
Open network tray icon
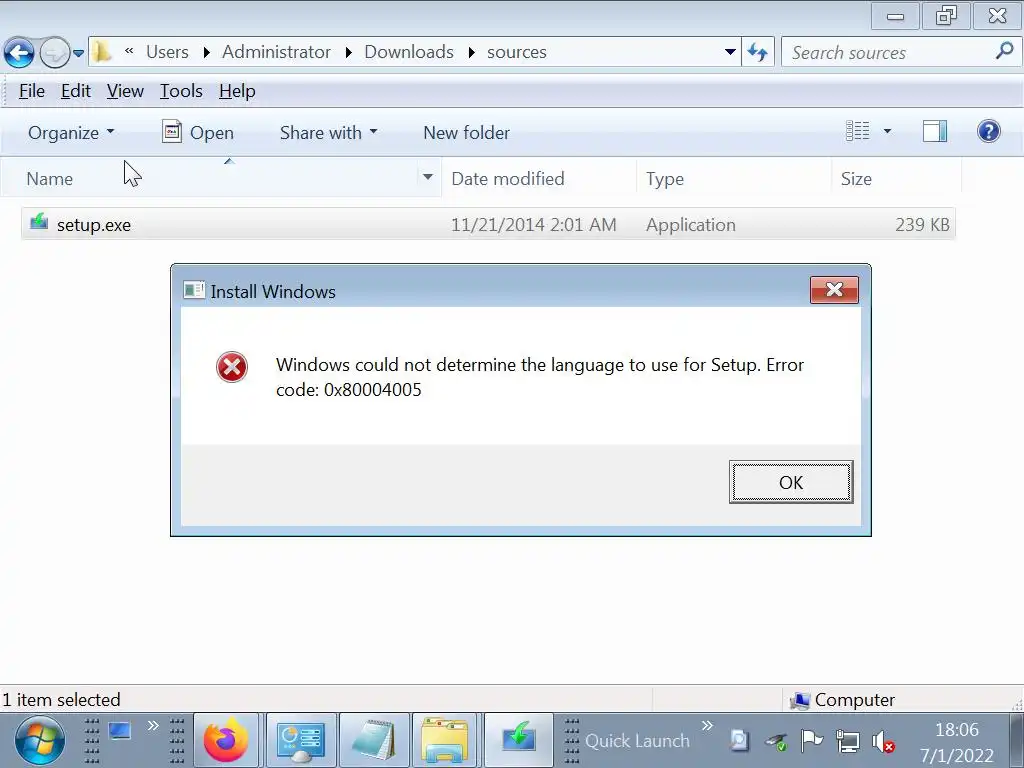pos(847,741)
